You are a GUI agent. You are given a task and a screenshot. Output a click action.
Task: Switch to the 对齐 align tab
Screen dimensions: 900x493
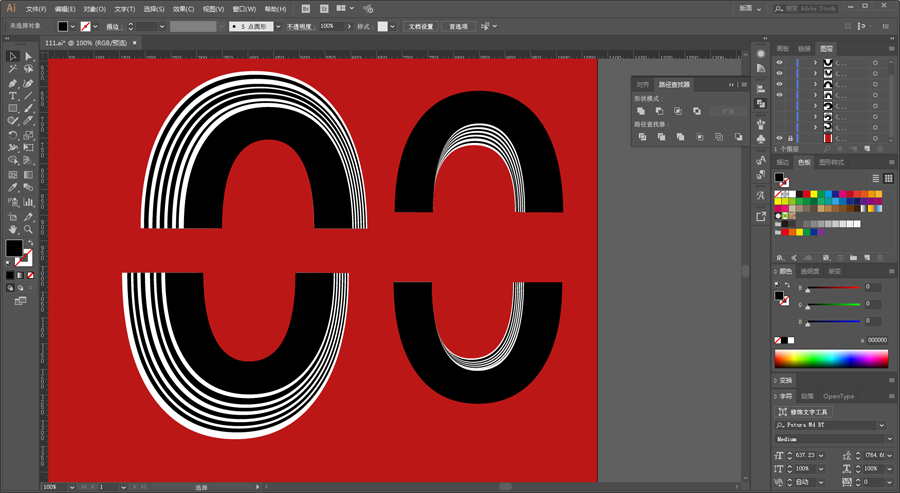pos(643,84)
